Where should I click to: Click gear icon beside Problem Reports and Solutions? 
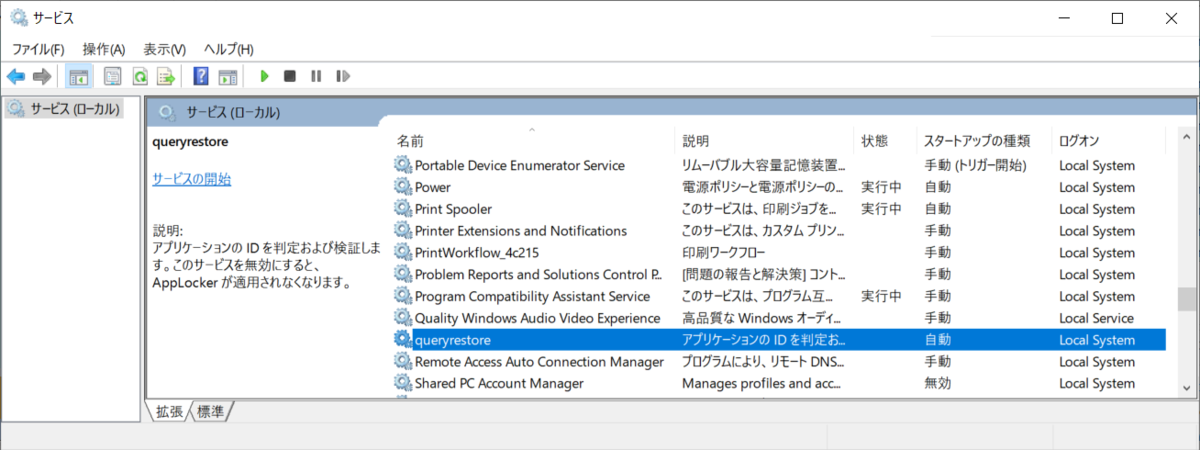pyautogui.click(x=403, y=274)
